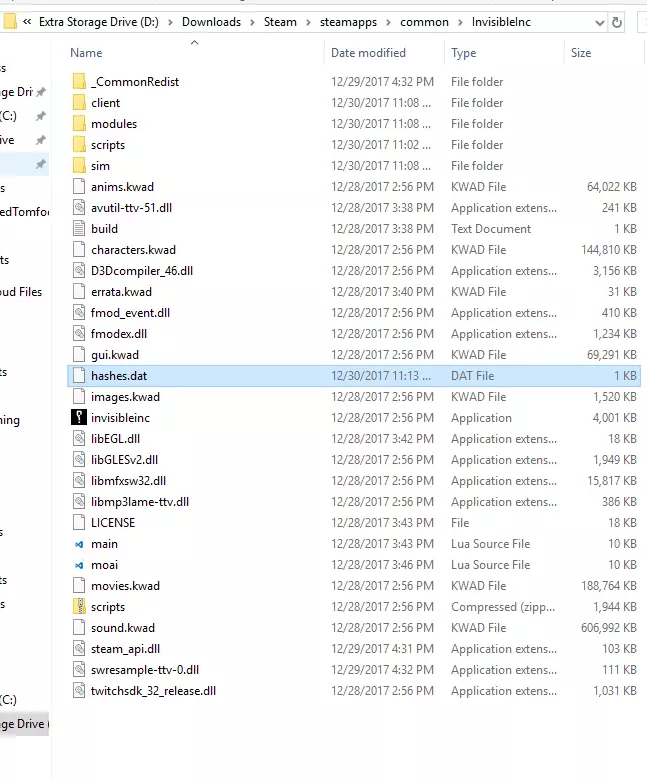This screenshot has width=647, height=779.
Task: Click InvisibleInc in the breadcrumb
Action: click(501, 22)
